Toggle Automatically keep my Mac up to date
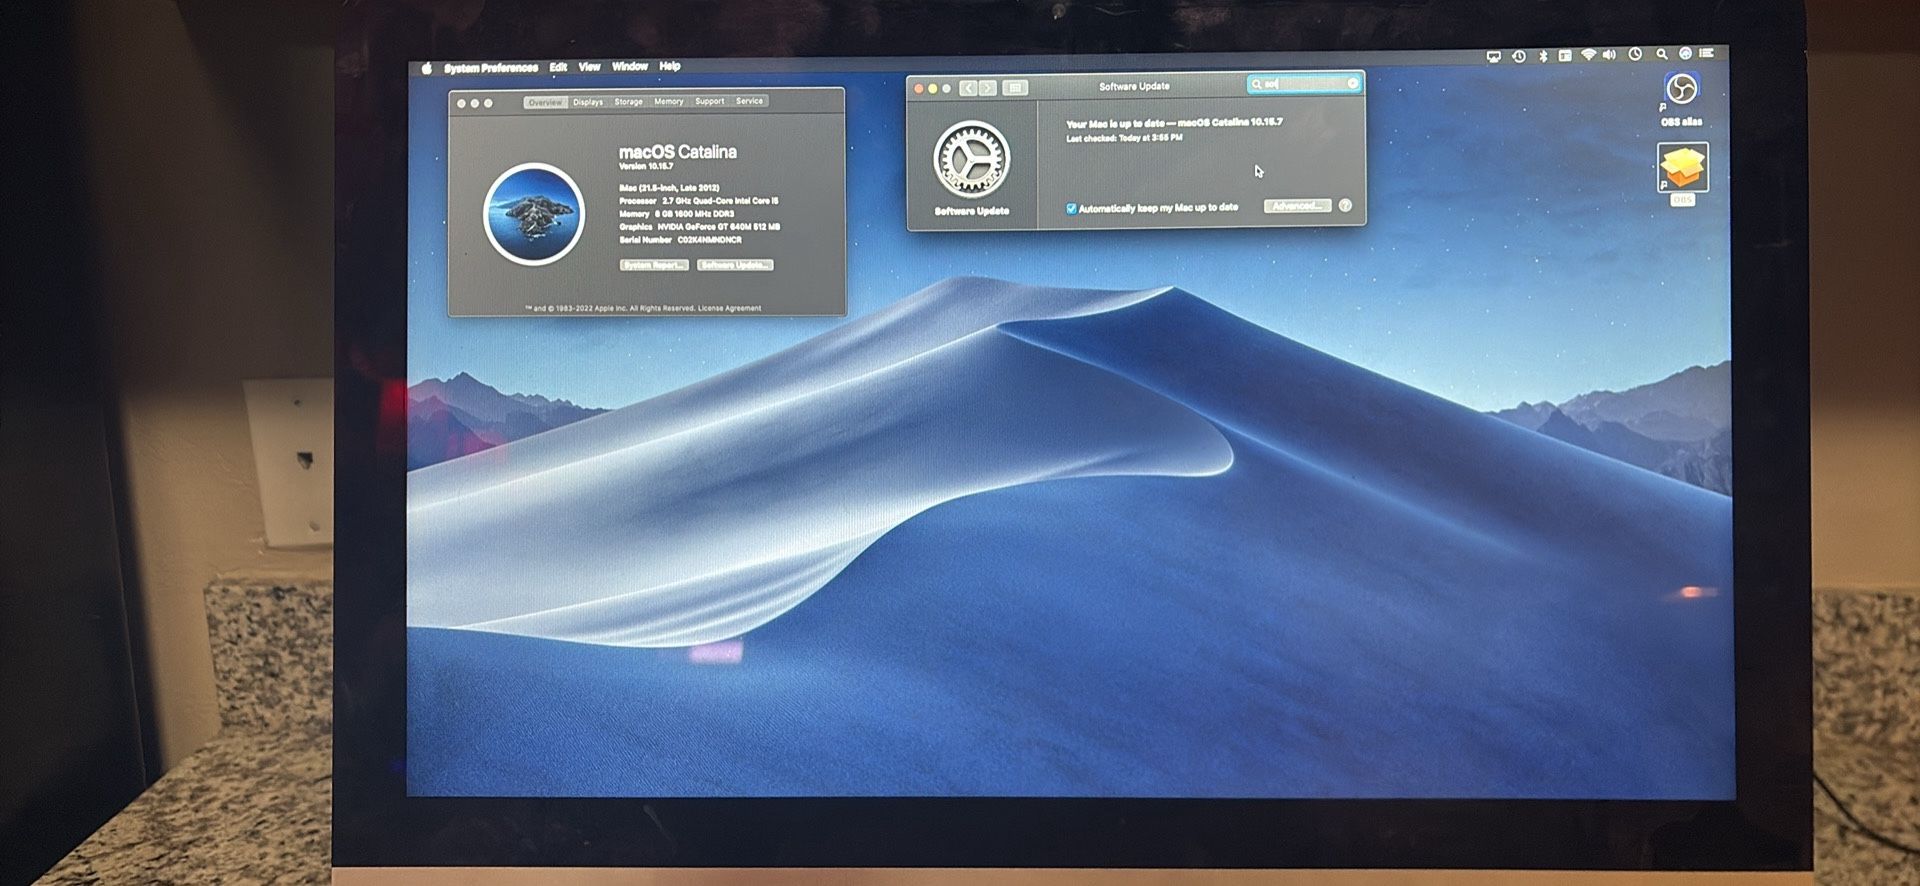The image size is (1920, 886). [1071, 209]
